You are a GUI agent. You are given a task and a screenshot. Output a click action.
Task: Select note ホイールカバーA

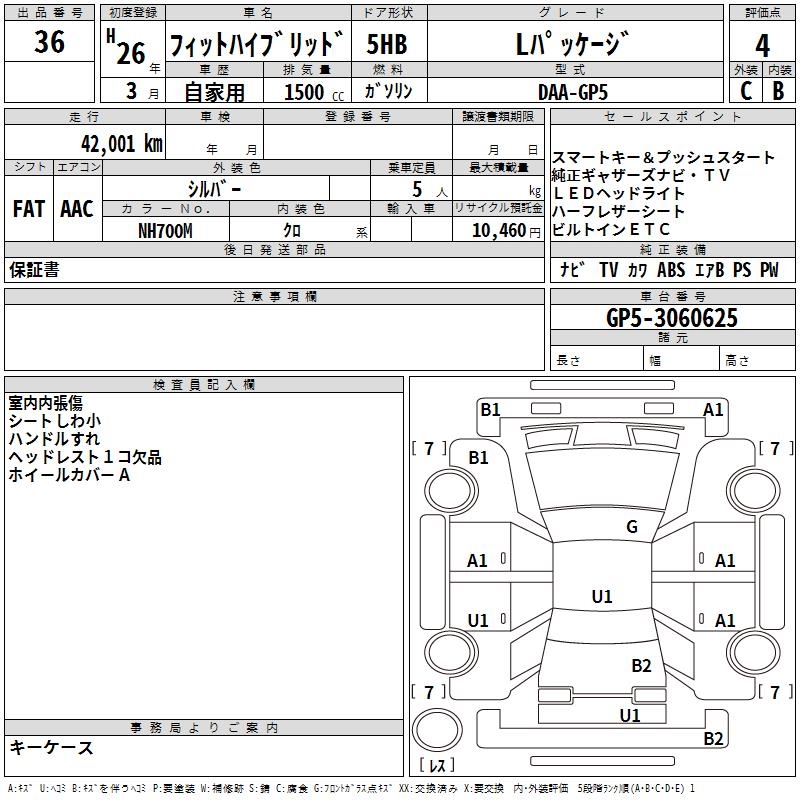click(x=69, y=475)
